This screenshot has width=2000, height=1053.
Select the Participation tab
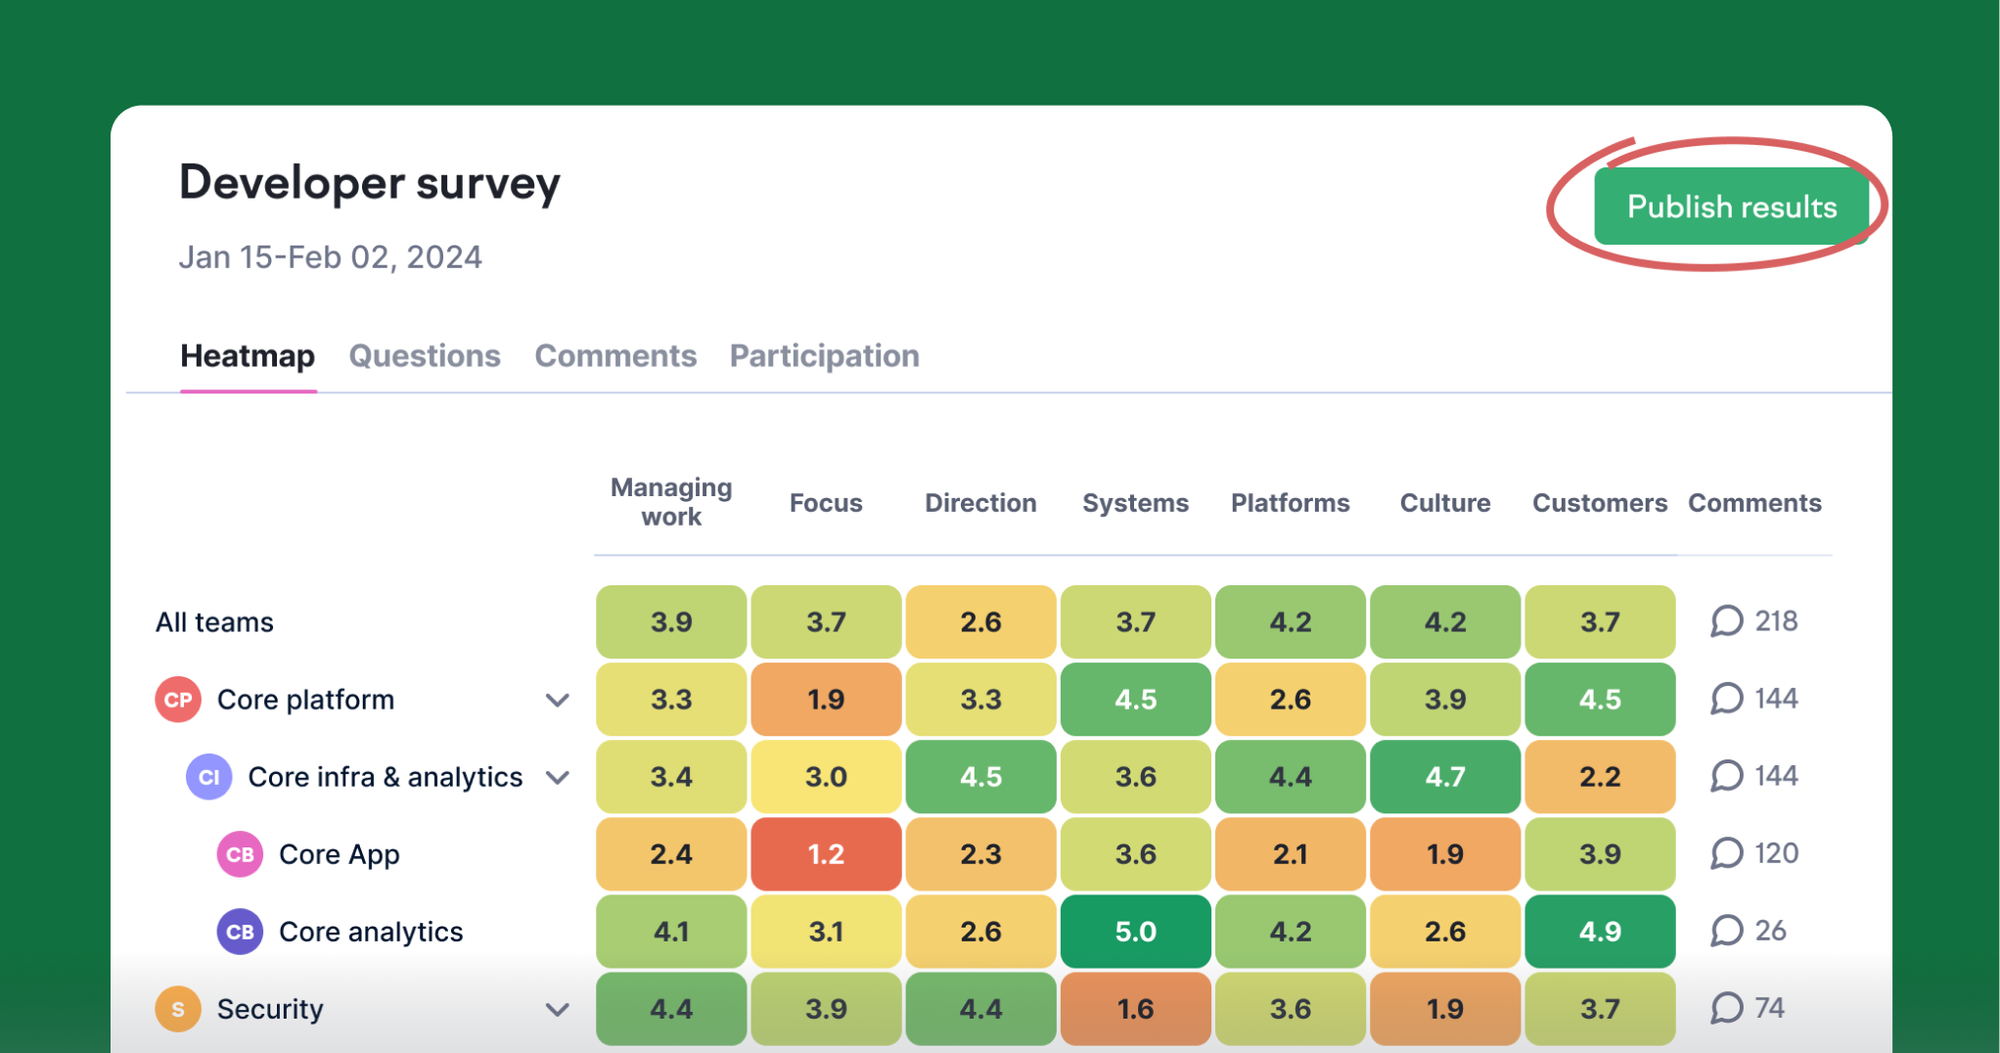point(824,356)
